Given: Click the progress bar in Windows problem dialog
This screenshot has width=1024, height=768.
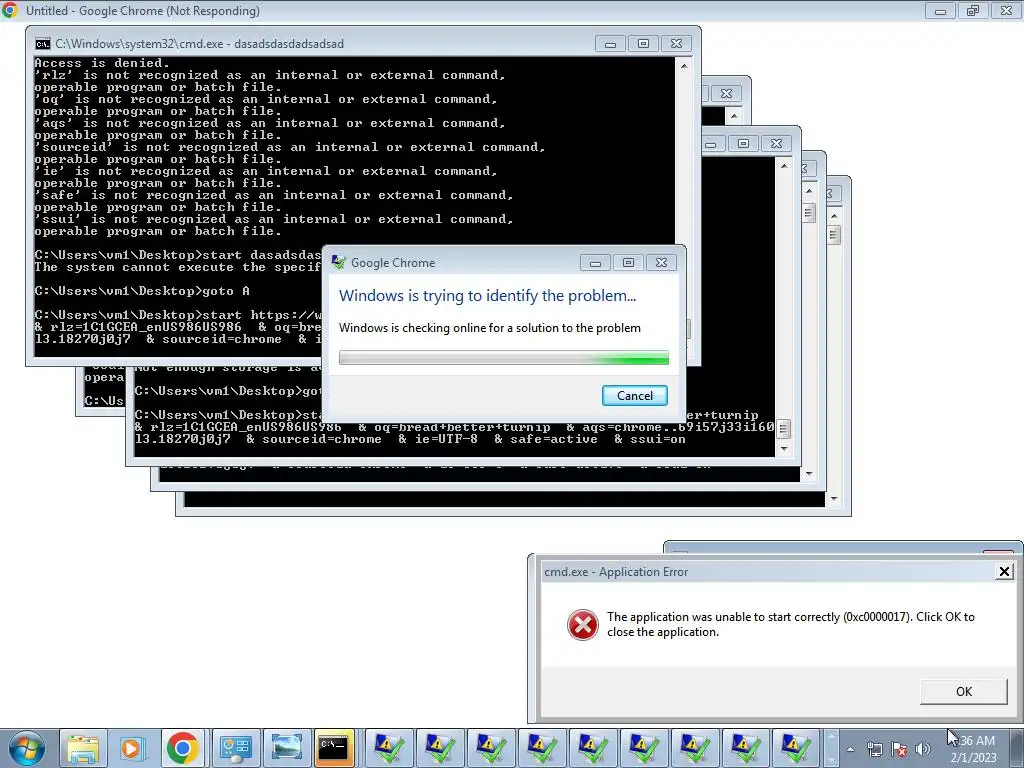Looking at the screenshot, I should pyautogui.click(x=504, y=357).
